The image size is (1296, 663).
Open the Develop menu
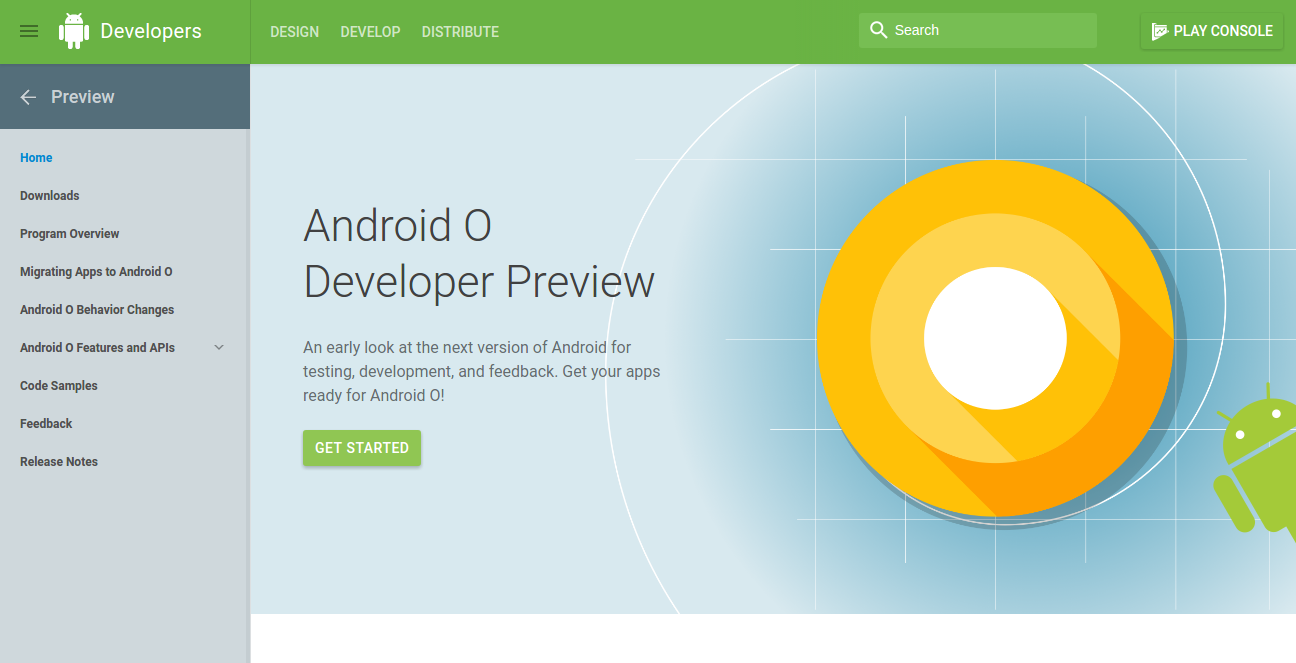(x=370, y=32)
